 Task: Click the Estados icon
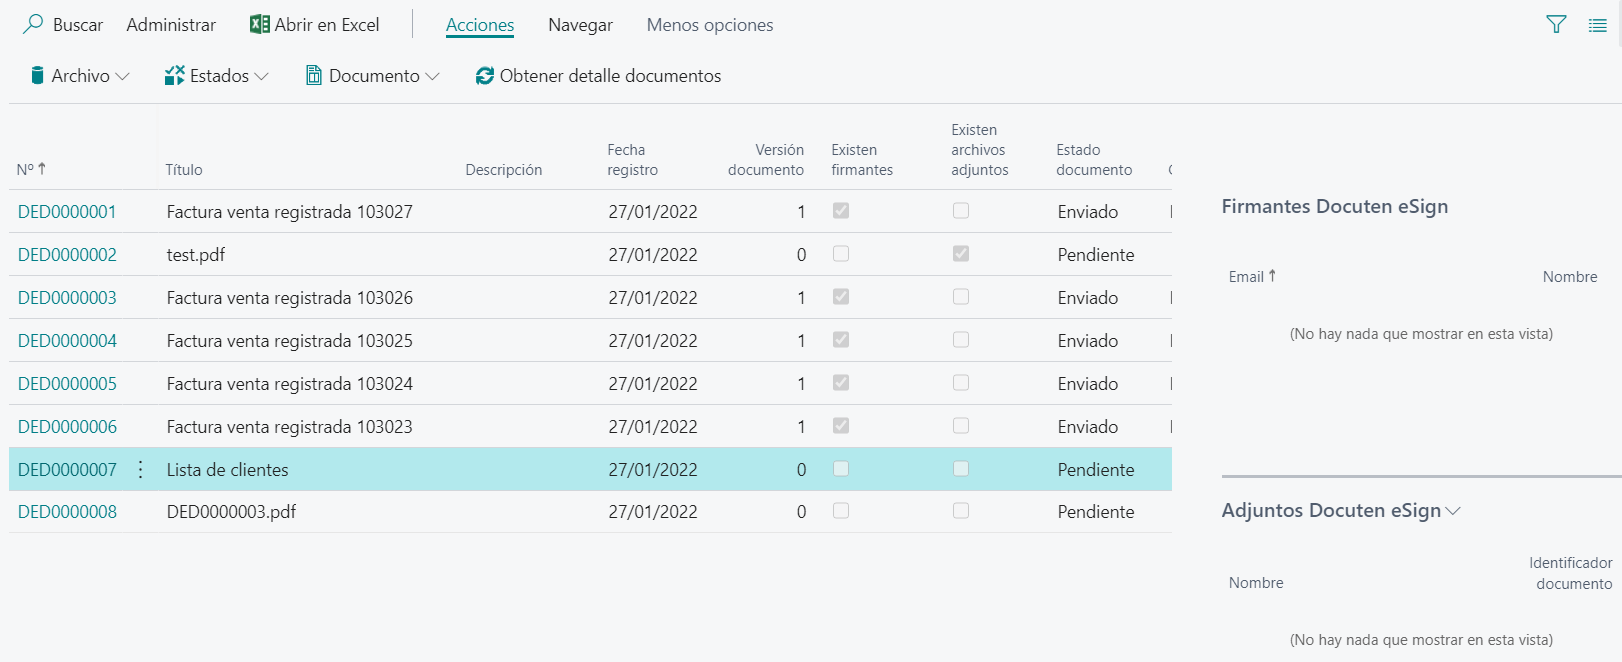175,75
